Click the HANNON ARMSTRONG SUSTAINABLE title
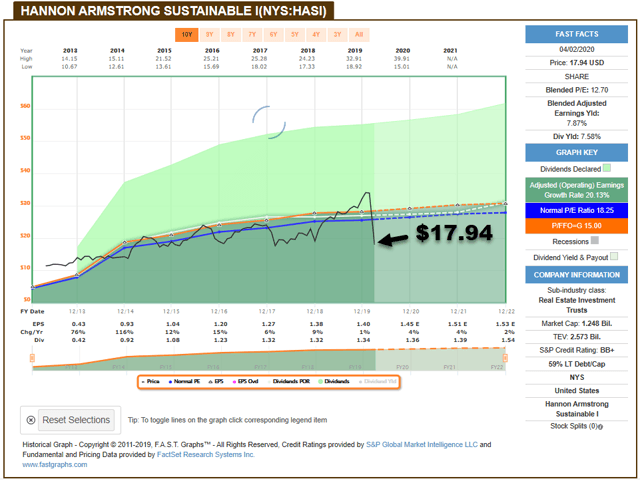 click(x=173, y=11)
